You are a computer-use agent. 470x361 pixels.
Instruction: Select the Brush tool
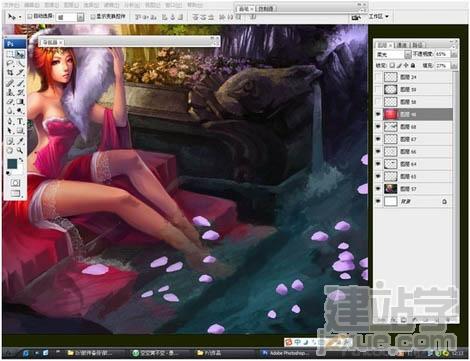pyautogui.click(x=20, y=82)
